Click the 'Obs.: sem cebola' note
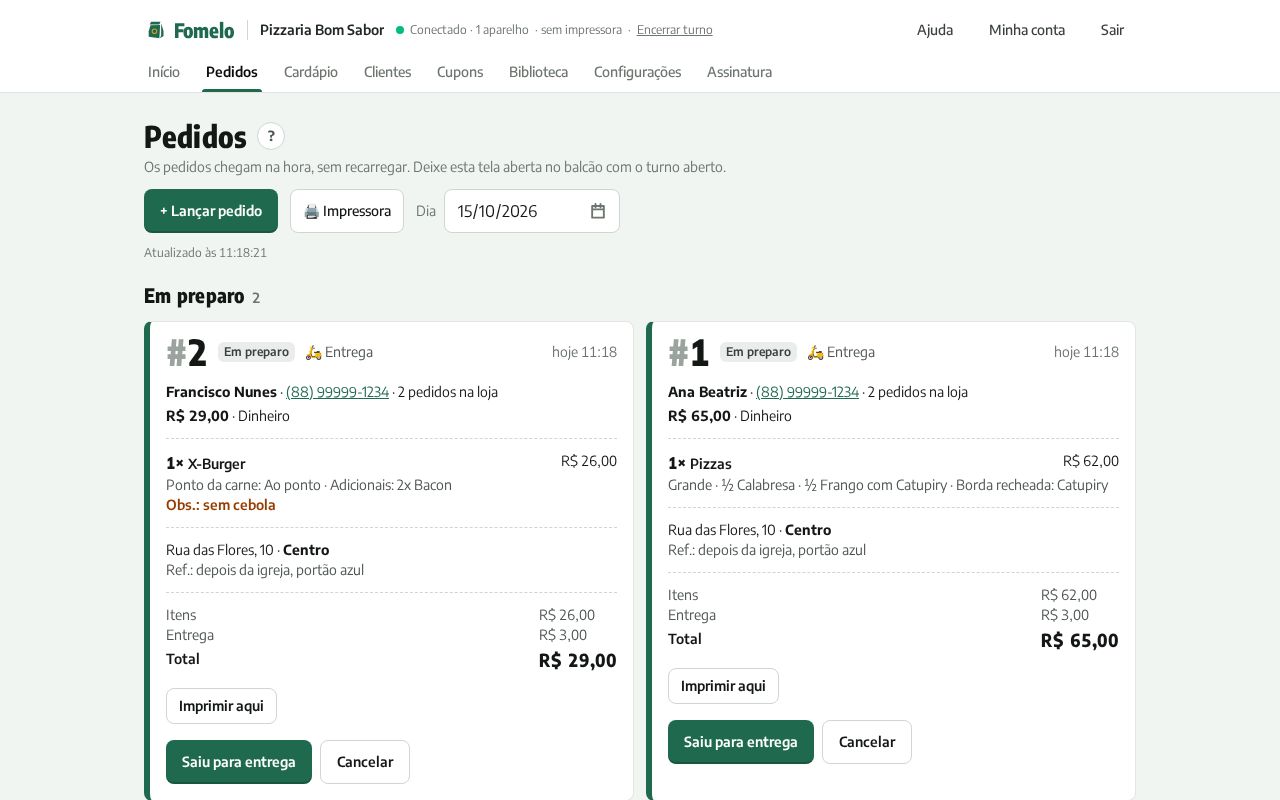This screenshot has height=800, width=1280. [221, 505]
